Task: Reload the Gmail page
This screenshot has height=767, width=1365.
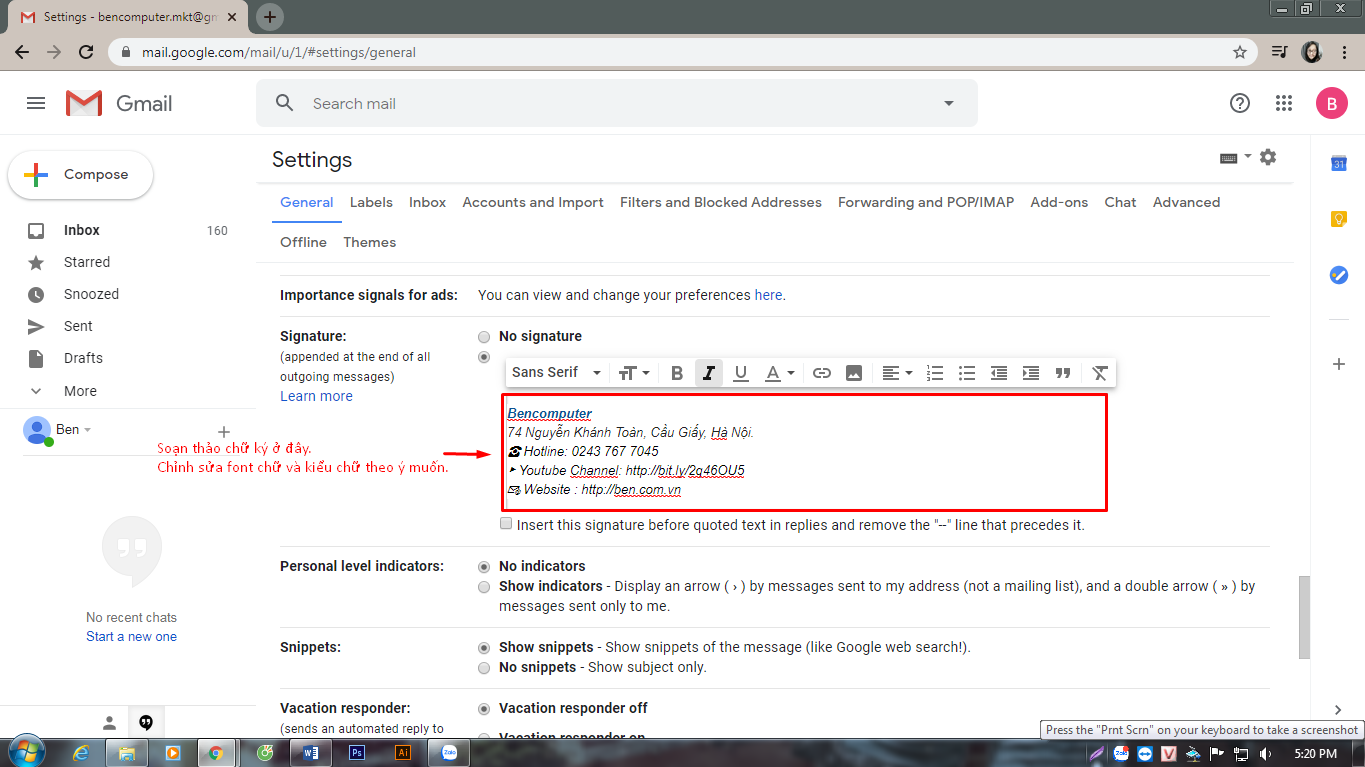Action: pyautogui.click(x=86, y=52)
